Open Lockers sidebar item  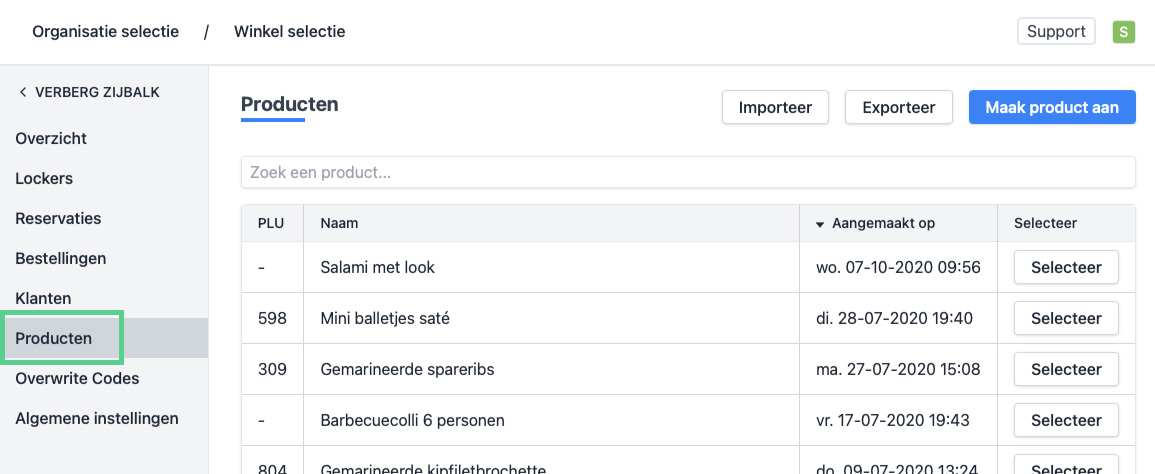point(44,178)
